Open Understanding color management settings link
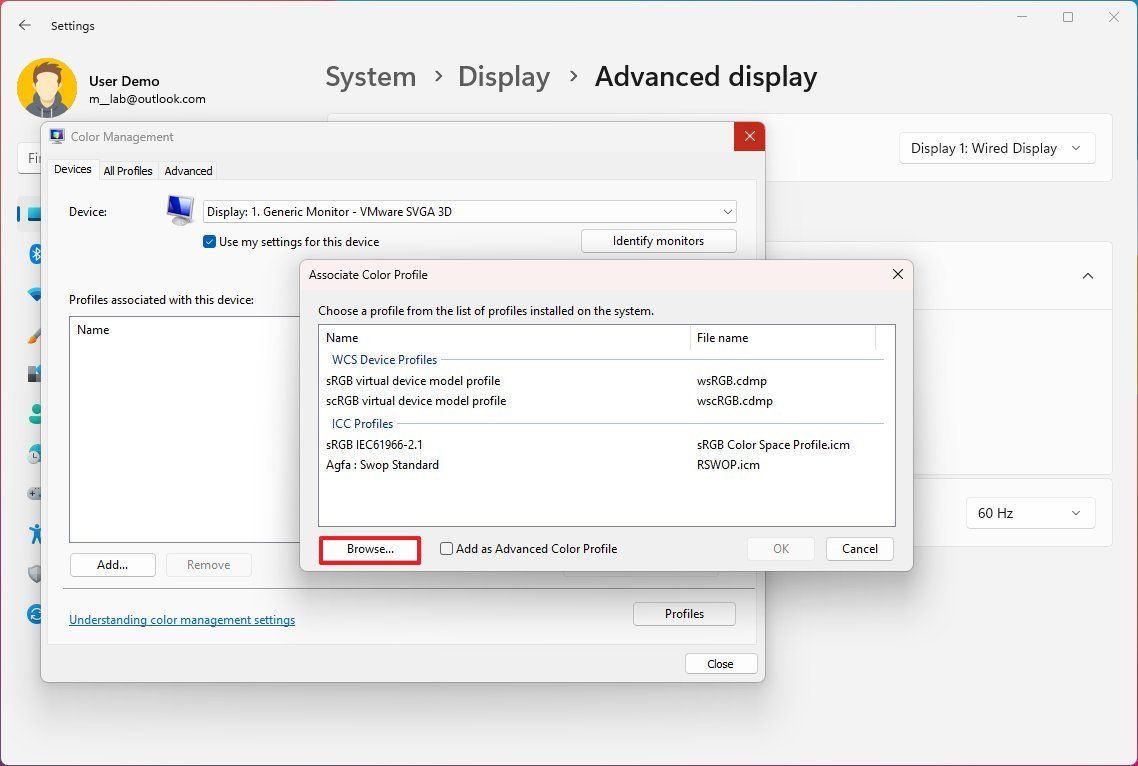The width and height of the screenshot is (1138, 766). click(181, 619)
